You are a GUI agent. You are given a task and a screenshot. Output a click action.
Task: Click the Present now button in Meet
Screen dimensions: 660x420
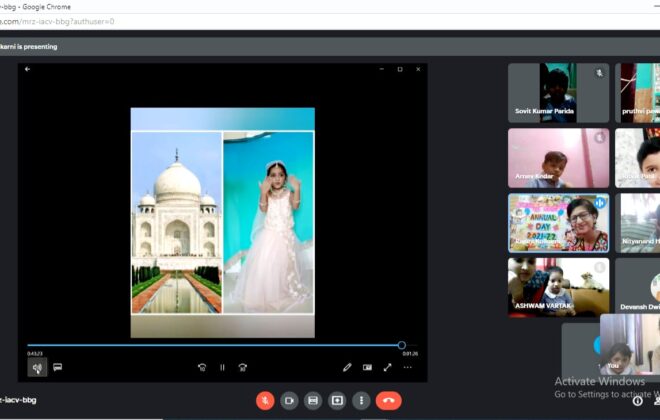point(337,401)
